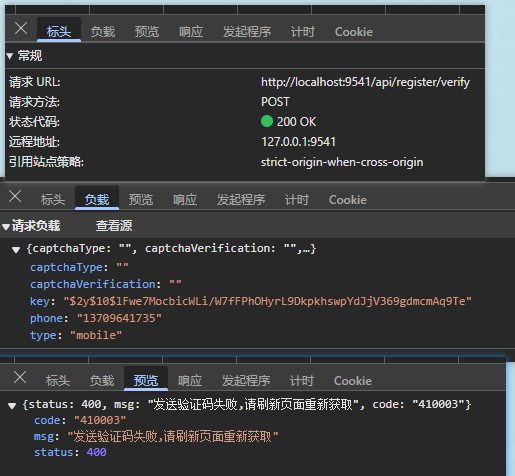Select the key hash string value

tap(268, 301)
